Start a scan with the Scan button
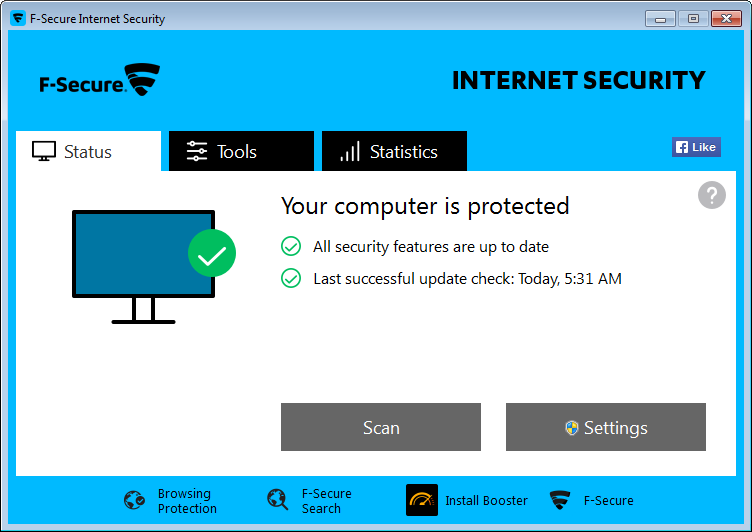 click(x=381, y=428)
